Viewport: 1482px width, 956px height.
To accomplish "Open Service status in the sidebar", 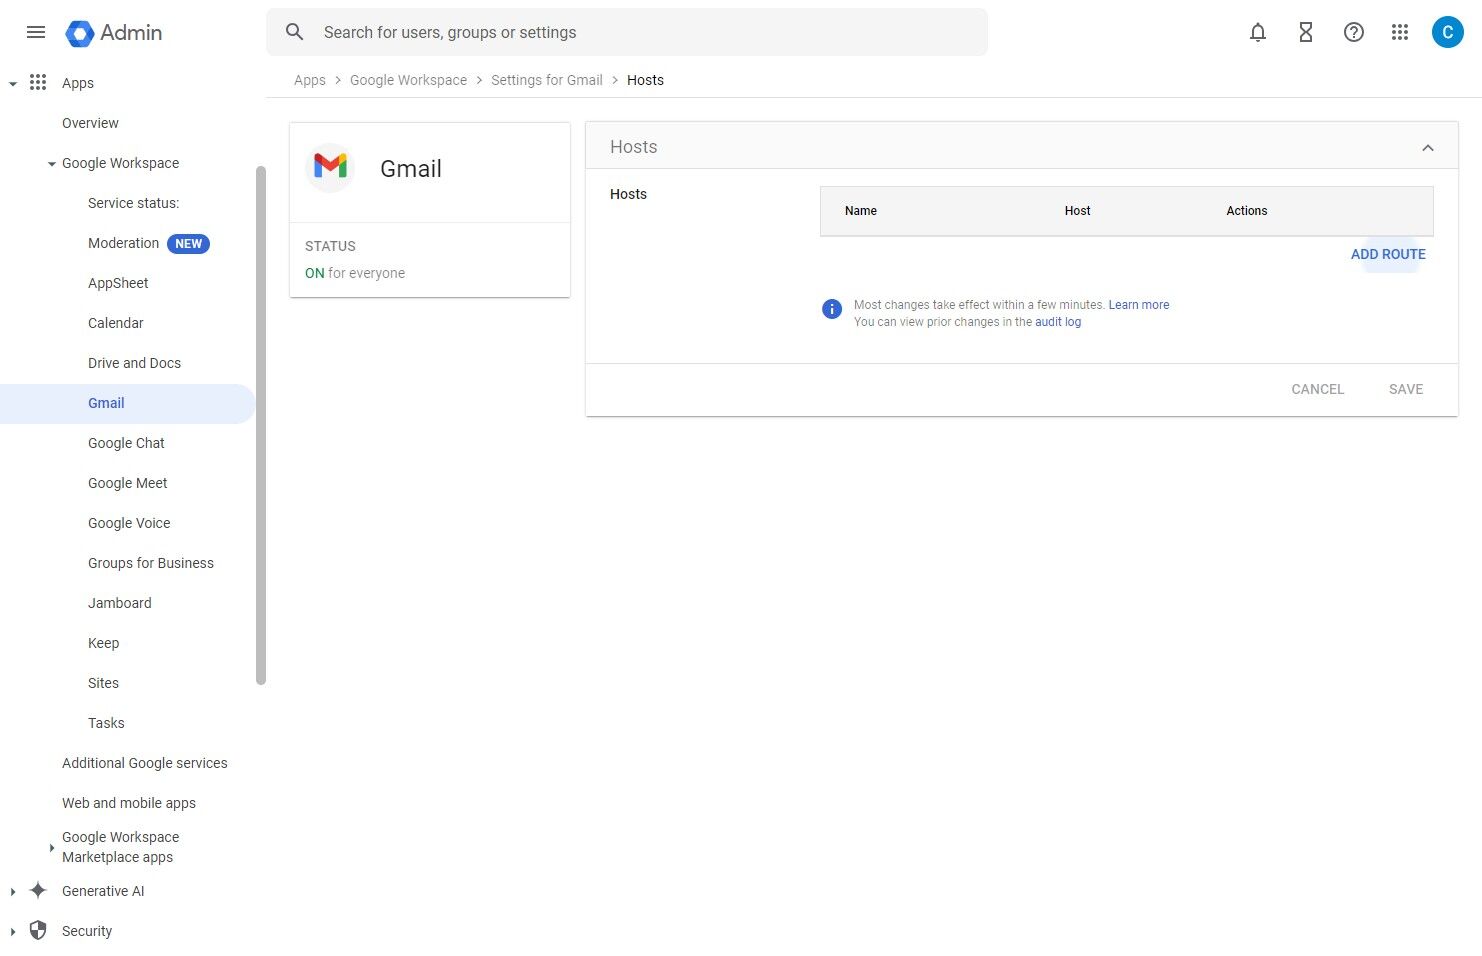I will pos(133,203).
